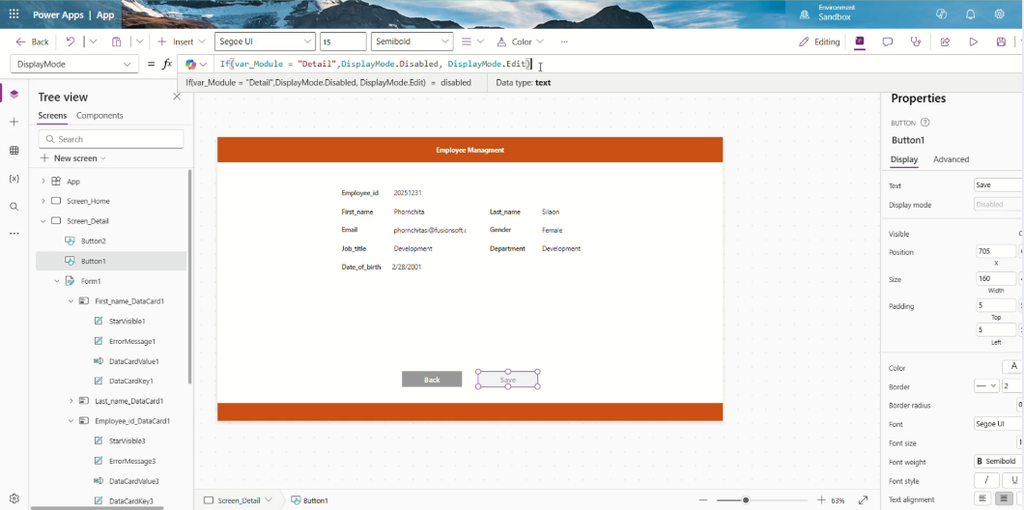
Task: Open the Variables sidebar icon
Action: 14,178
